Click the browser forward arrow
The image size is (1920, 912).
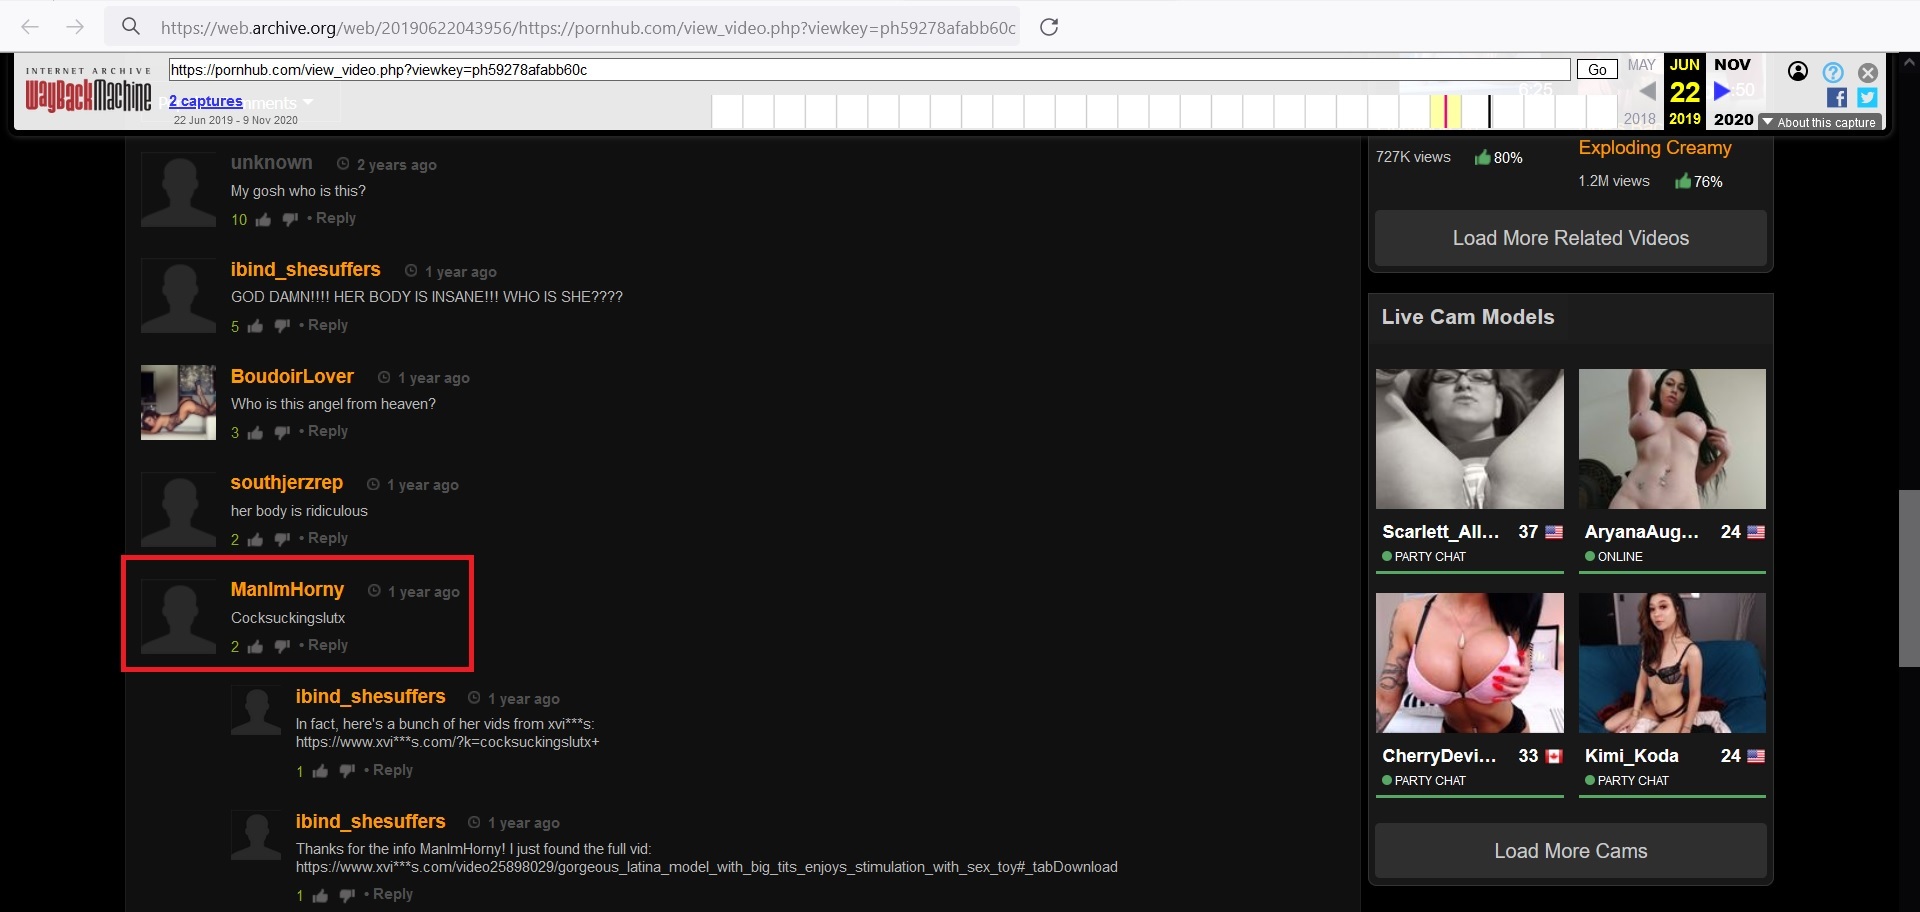pyautogui.click(x=75, y=27)
